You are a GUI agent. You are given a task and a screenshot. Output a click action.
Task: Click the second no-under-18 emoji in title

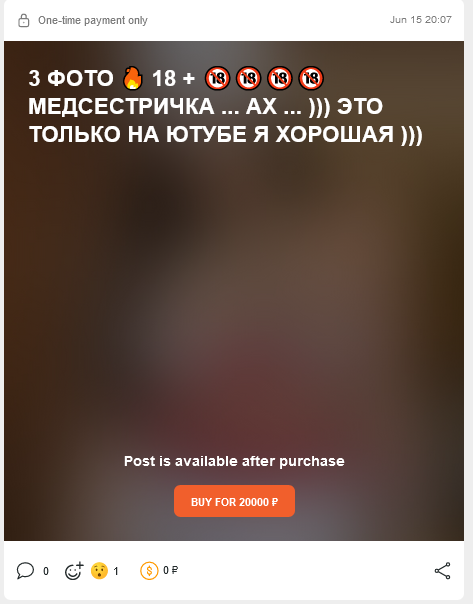point(248,78)
